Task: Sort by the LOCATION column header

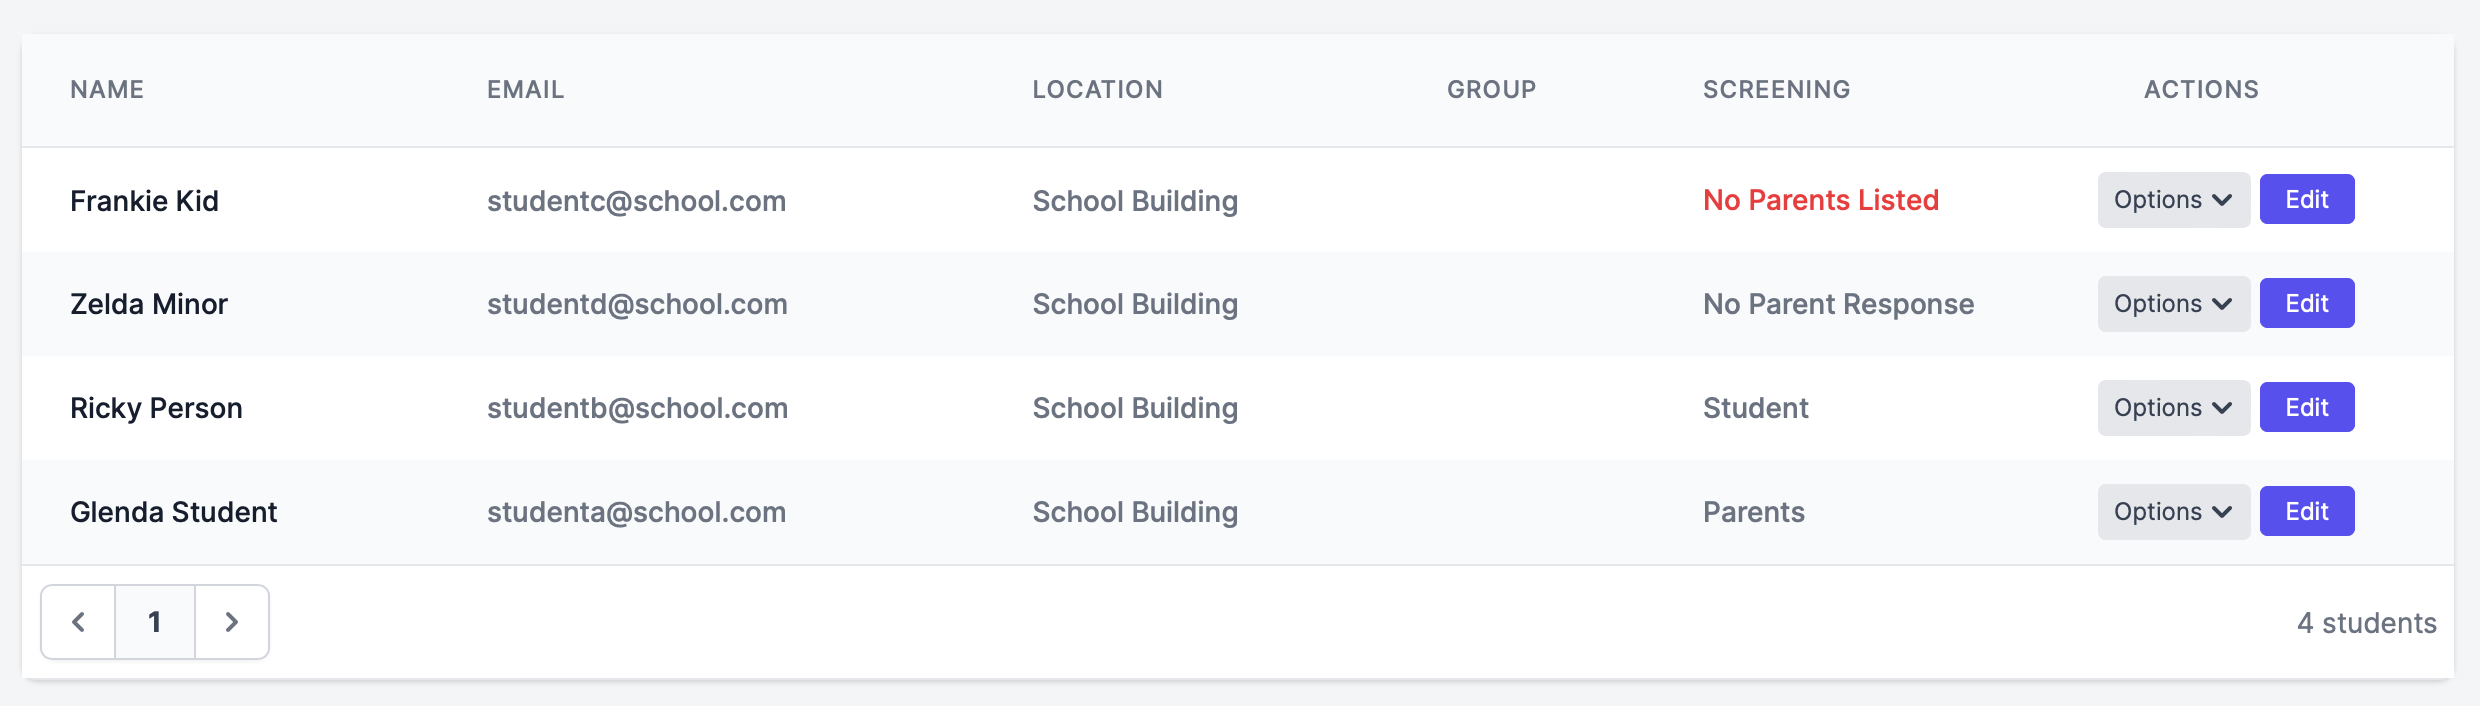Action: (1098, 90)
